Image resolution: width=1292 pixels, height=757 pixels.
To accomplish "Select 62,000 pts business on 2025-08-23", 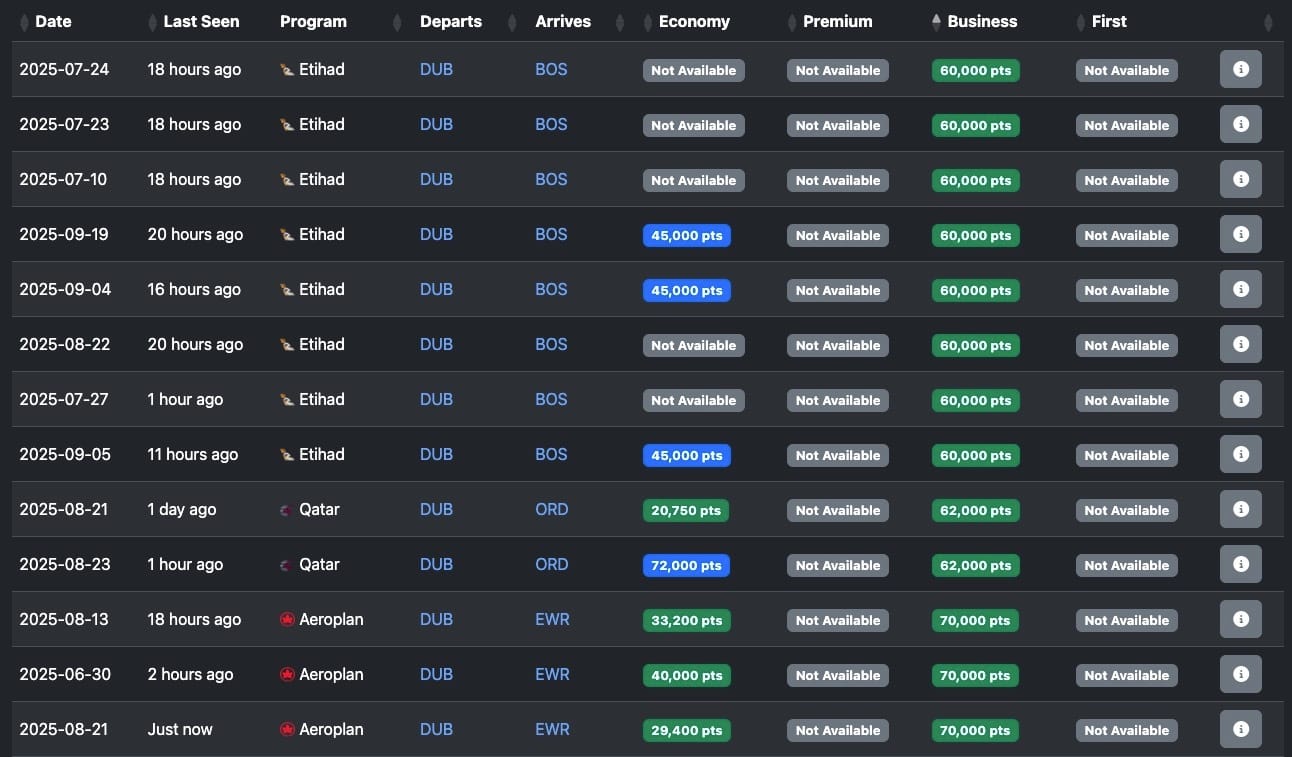I will (x=975, y=566).
